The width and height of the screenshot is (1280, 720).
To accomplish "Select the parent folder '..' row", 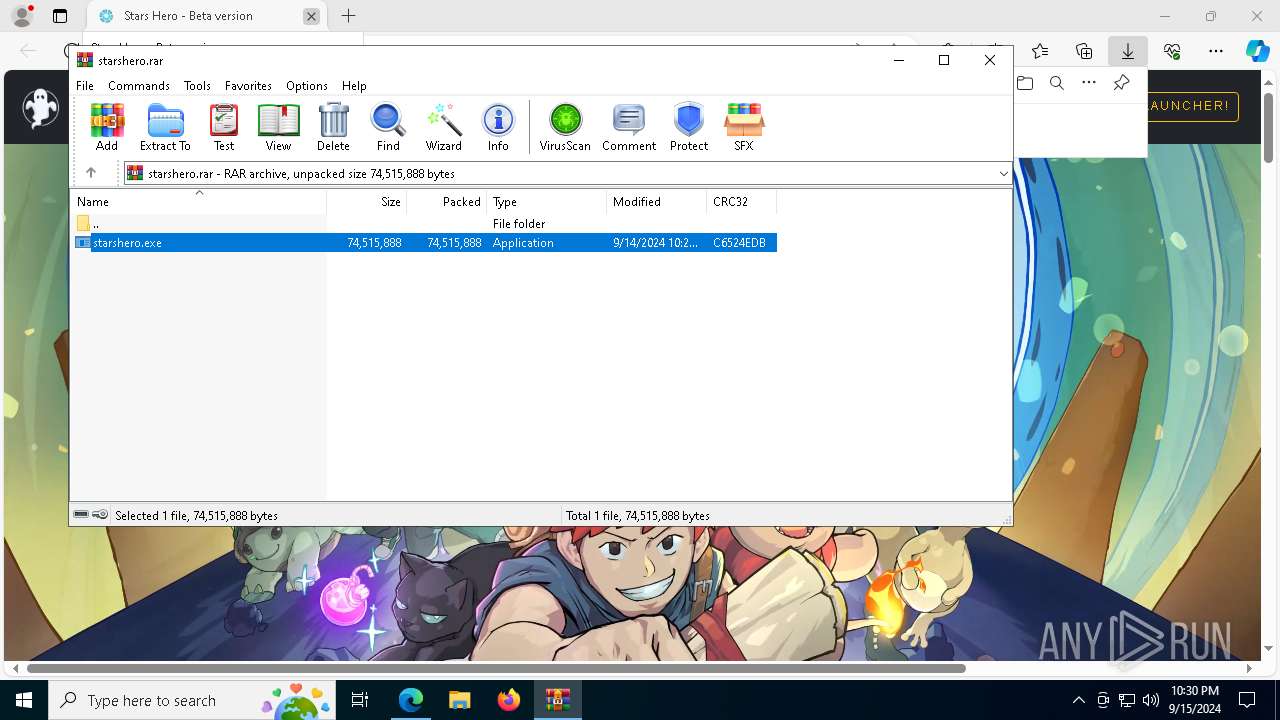I will click(425, 224).
